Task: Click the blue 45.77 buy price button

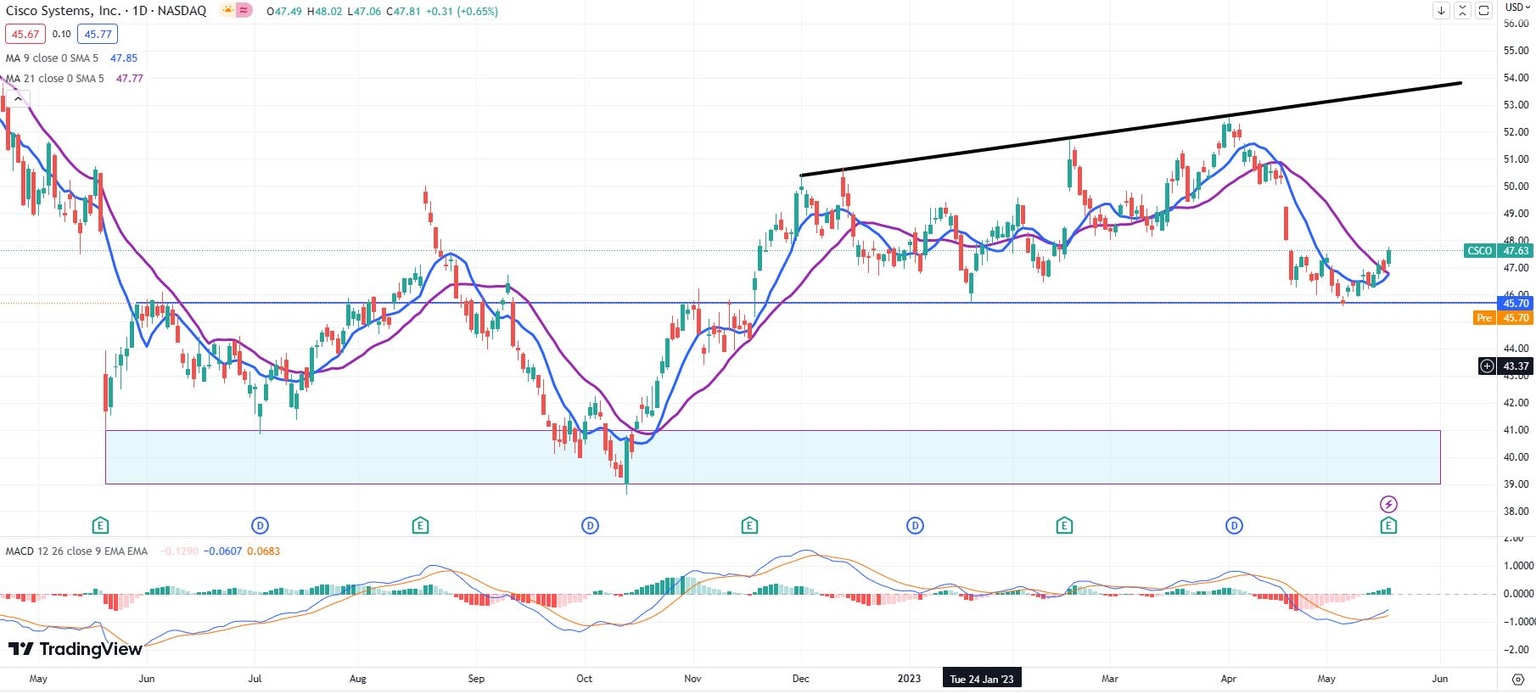Action: (x=96, y=33)
